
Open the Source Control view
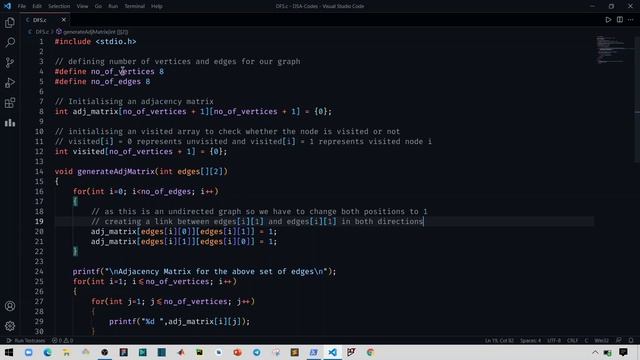(10, 62)
